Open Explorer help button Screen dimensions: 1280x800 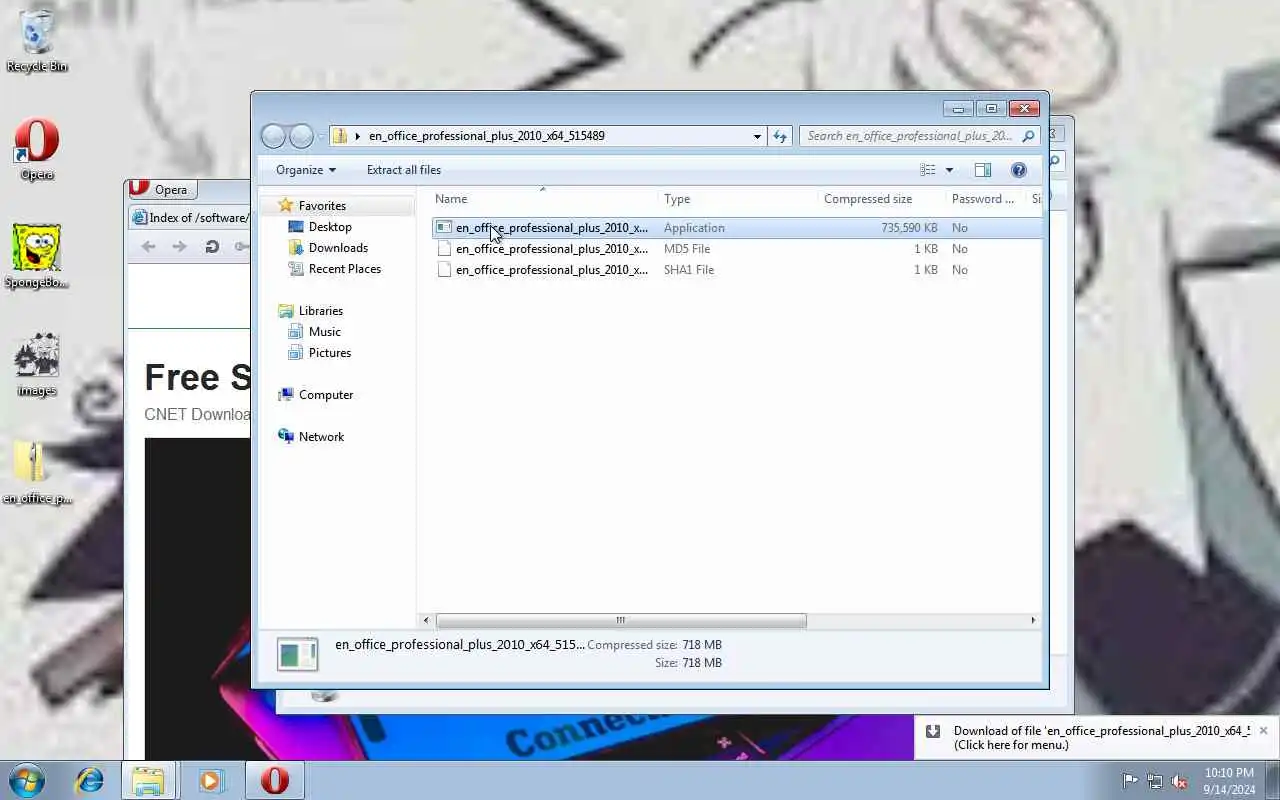click(1019, 170)
